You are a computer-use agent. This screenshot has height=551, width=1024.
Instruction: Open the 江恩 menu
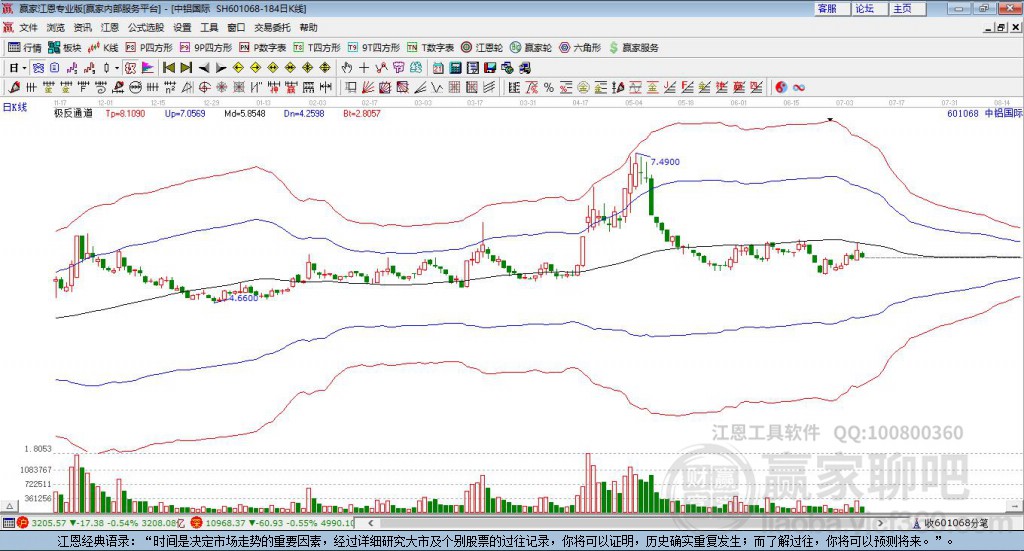(x=110, y=27)
